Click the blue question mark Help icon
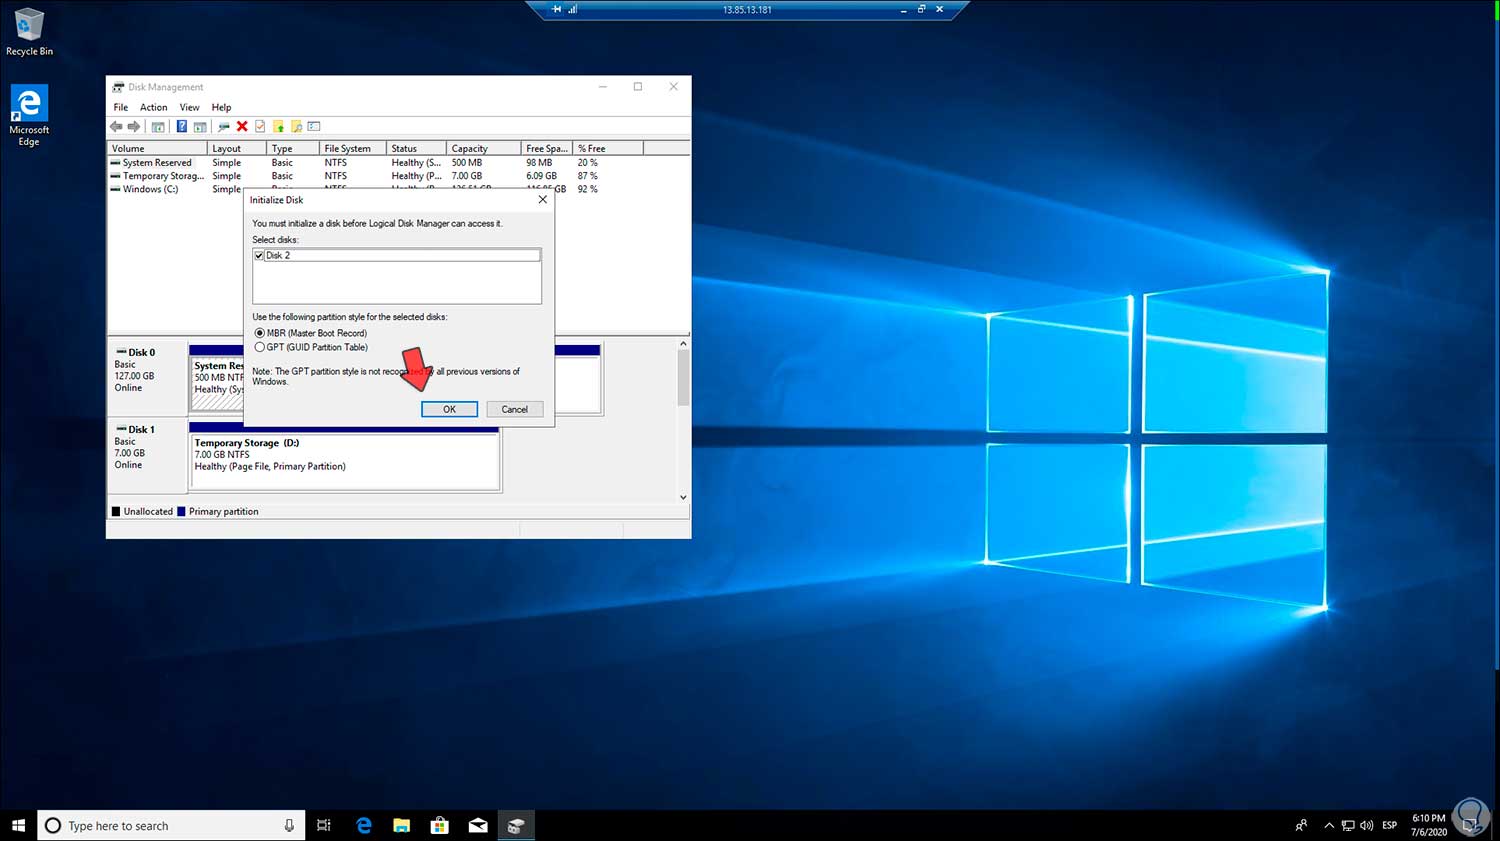1500x841 pixels. (x=181, y=127)
